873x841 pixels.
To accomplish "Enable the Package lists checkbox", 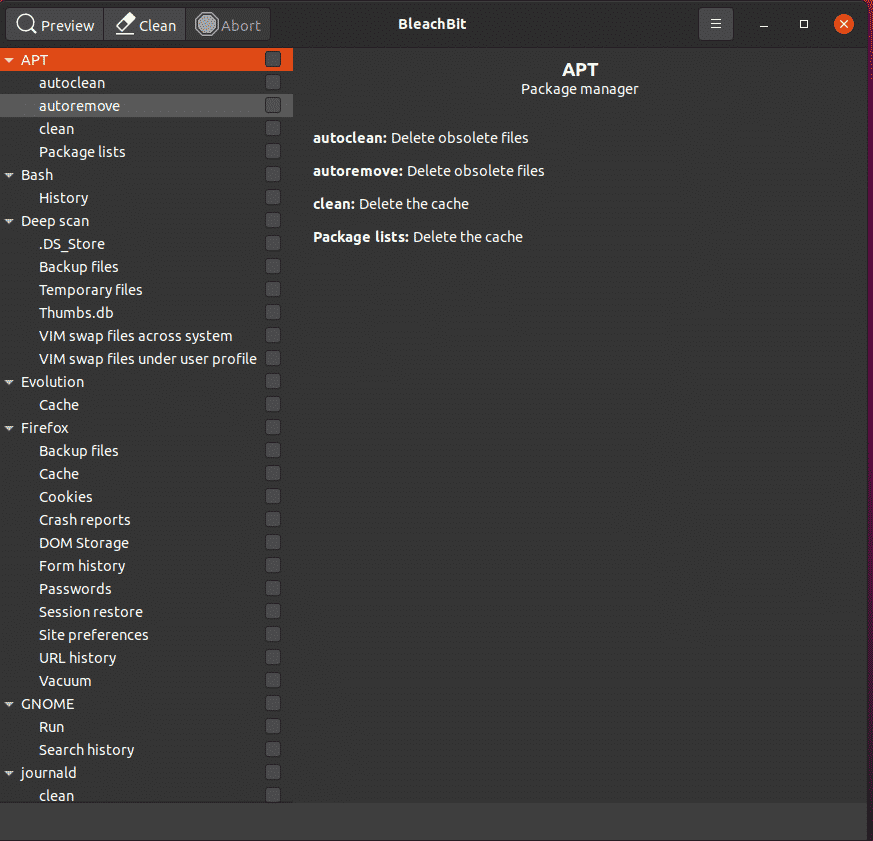I will [273, 151].
